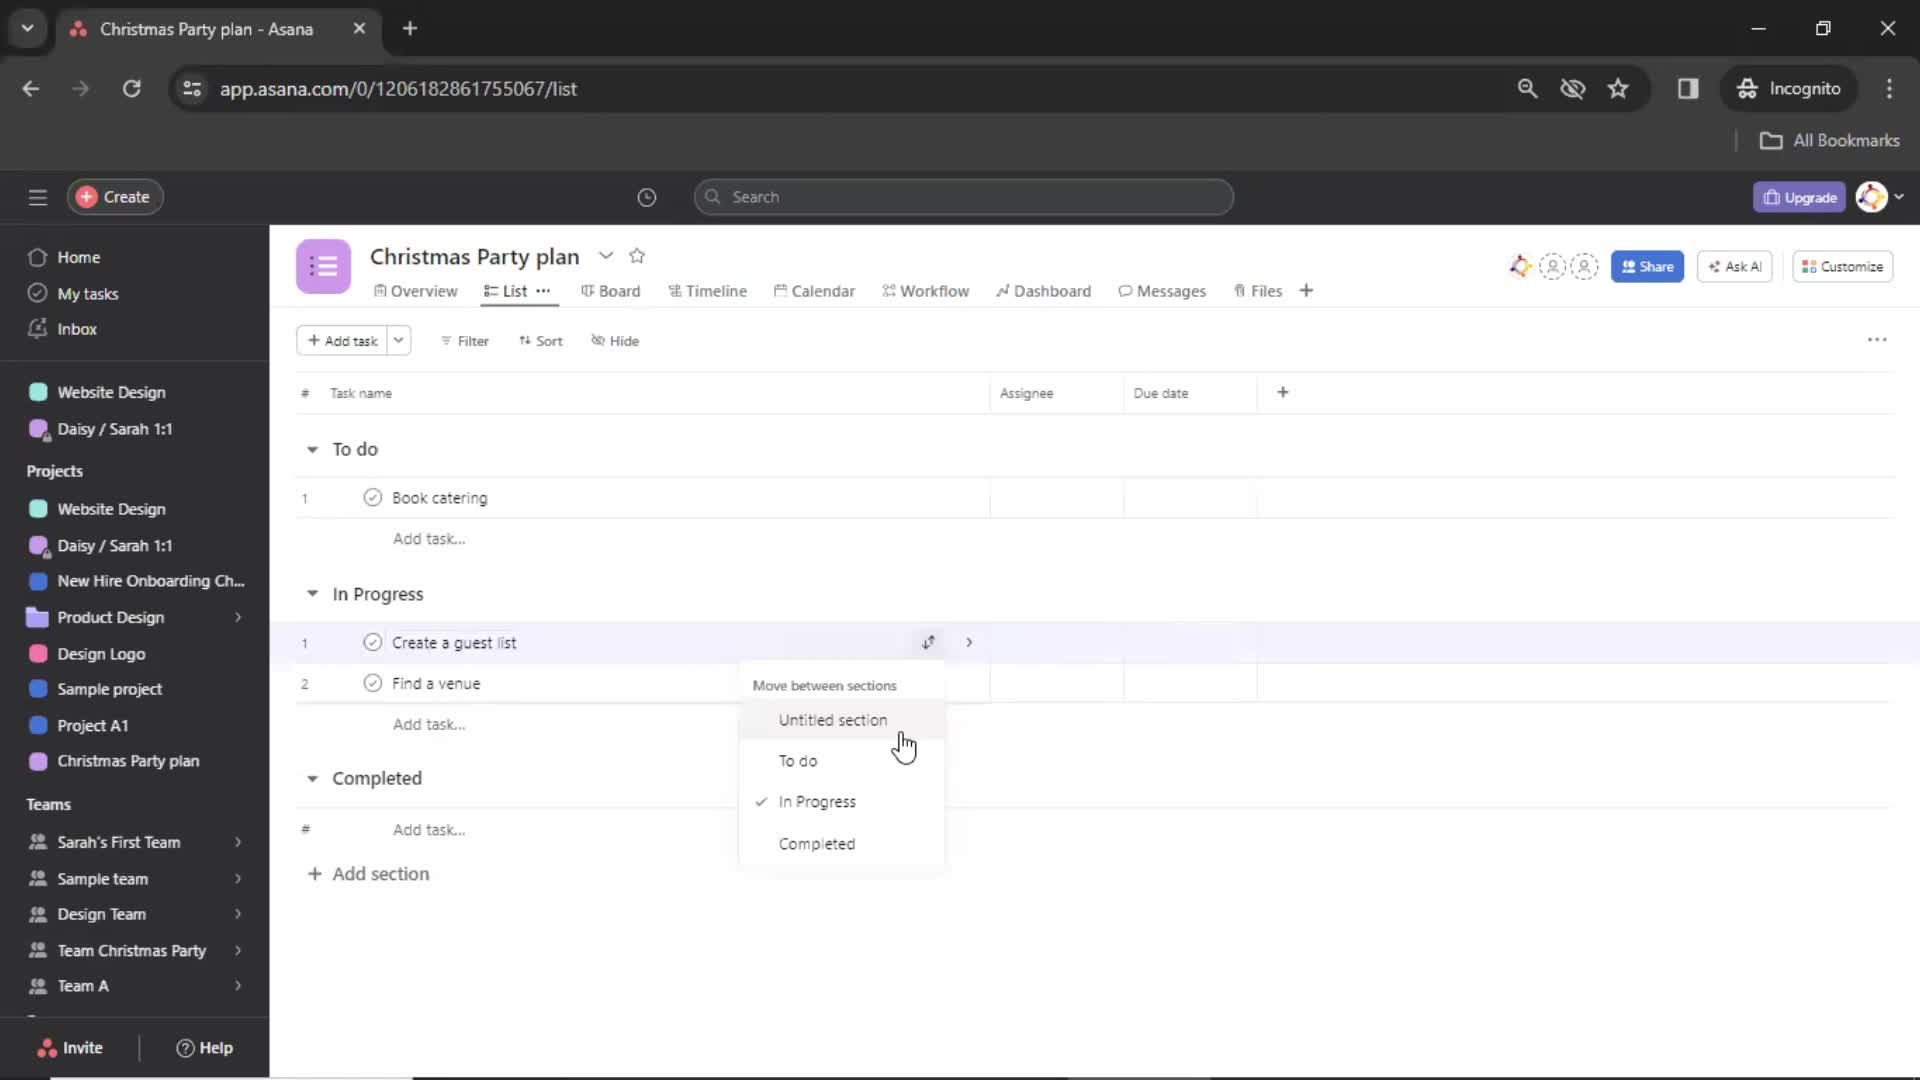Check the In Progress checkmark status
Screen dimensions: 1920x1080
click(x=762, y=800)
